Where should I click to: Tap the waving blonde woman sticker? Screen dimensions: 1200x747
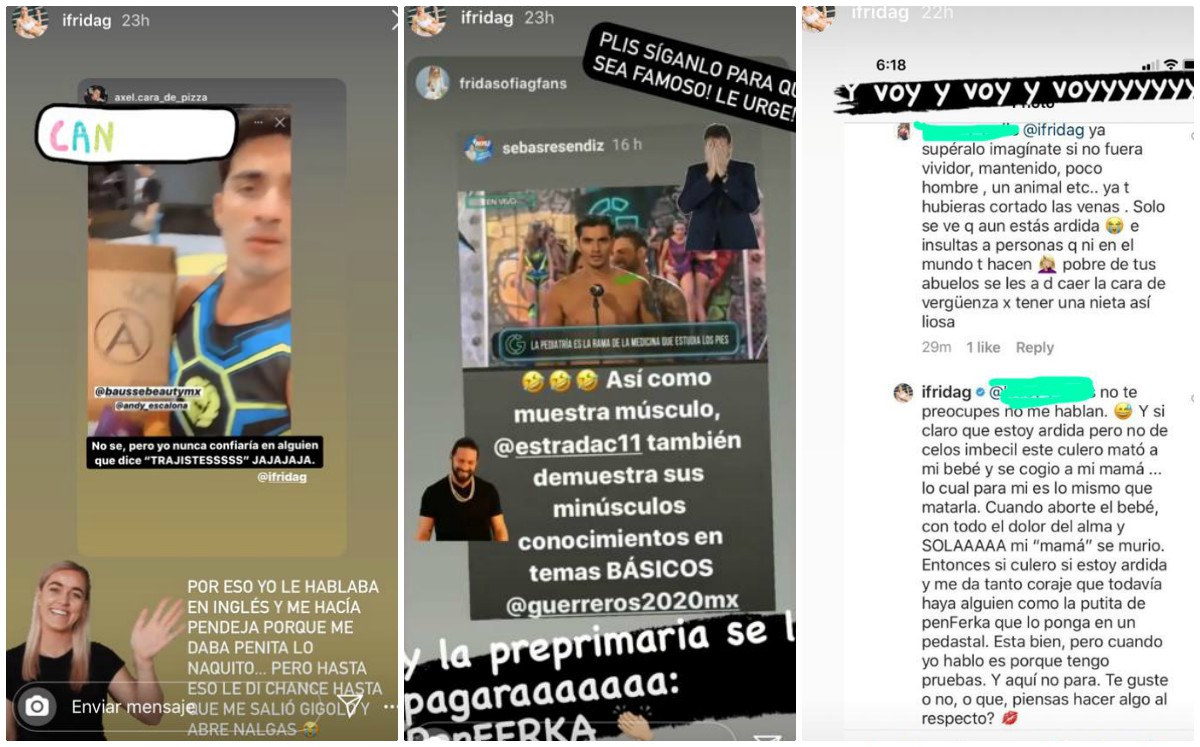click(93, 651)
